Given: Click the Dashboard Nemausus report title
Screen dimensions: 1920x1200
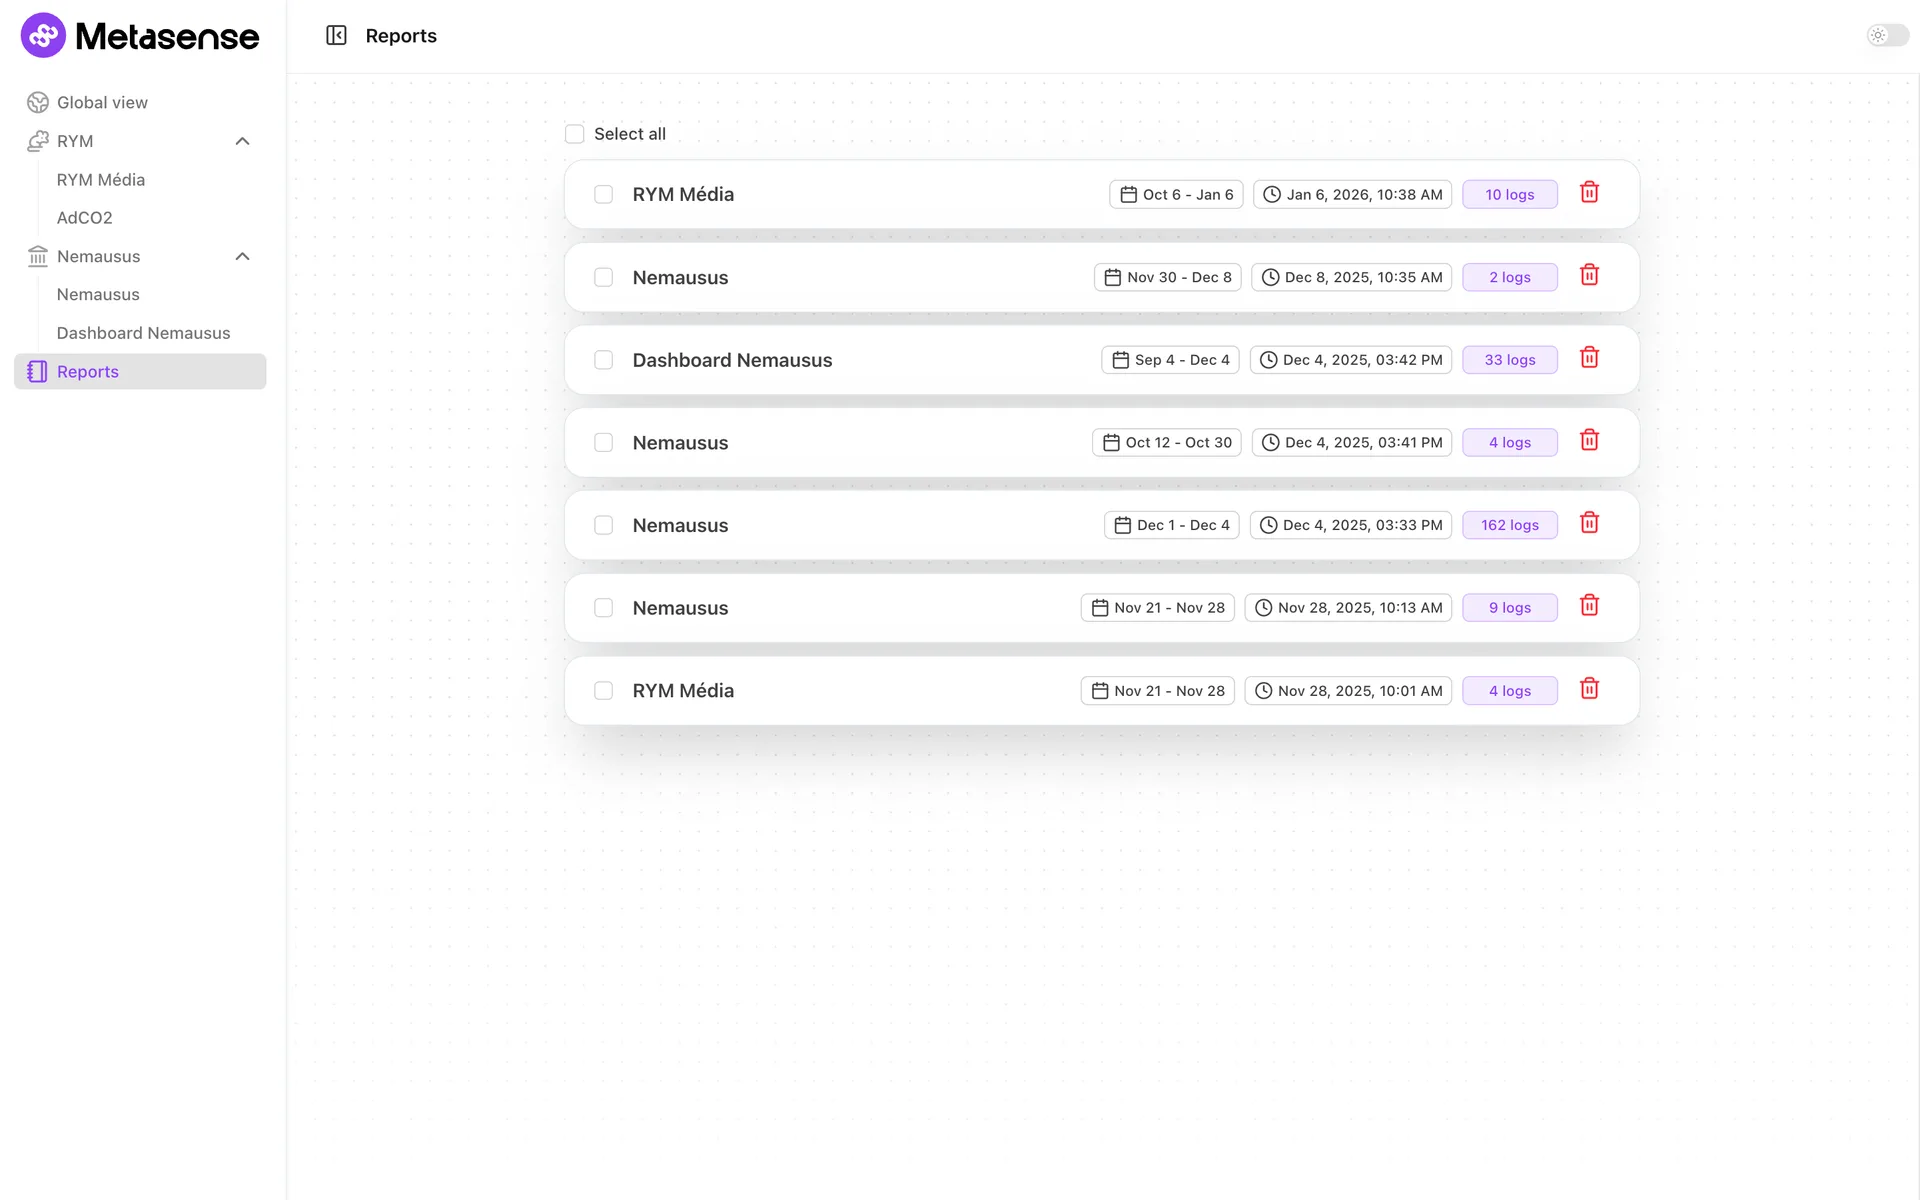Looking at the screenshot, I should (732, 360).
